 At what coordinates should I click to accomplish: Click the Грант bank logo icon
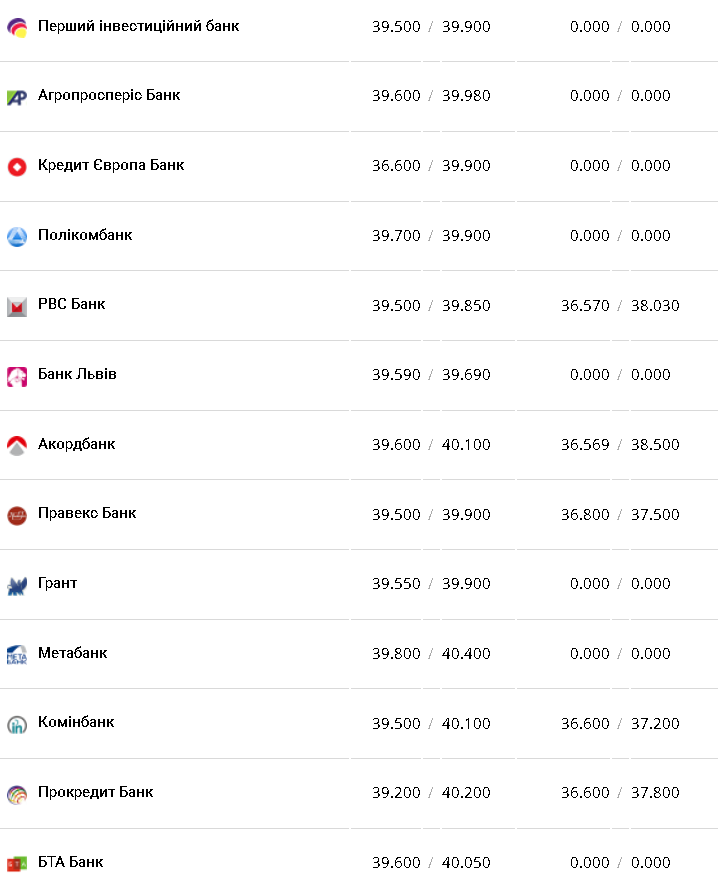16,585
